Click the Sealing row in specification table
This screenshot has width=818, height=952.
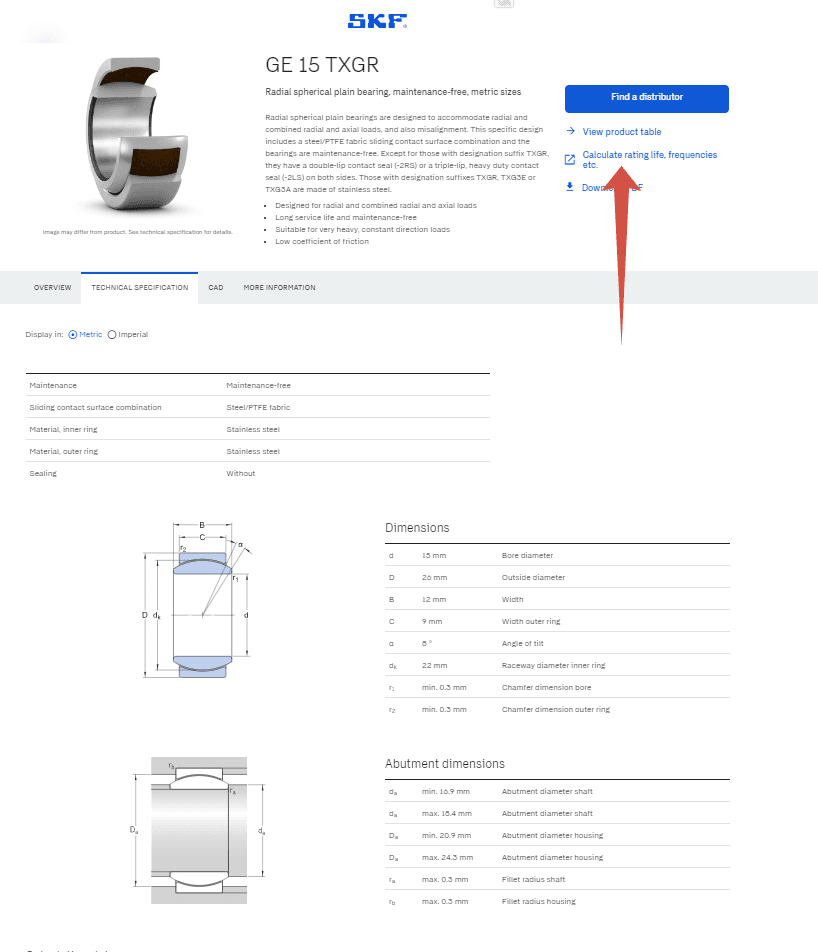257,473
